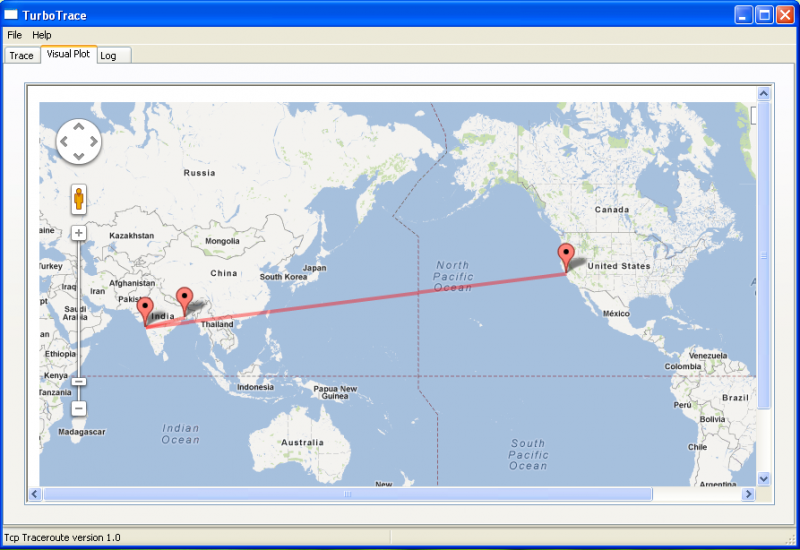Click the Japan label on the map
800x550 pixels.
tap(314, 268)
